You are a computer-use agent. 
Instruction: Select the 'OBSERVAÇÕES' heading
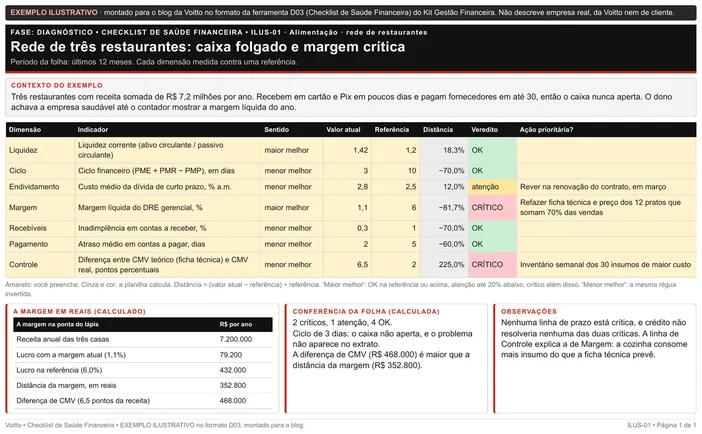click(x=529, y=311)
